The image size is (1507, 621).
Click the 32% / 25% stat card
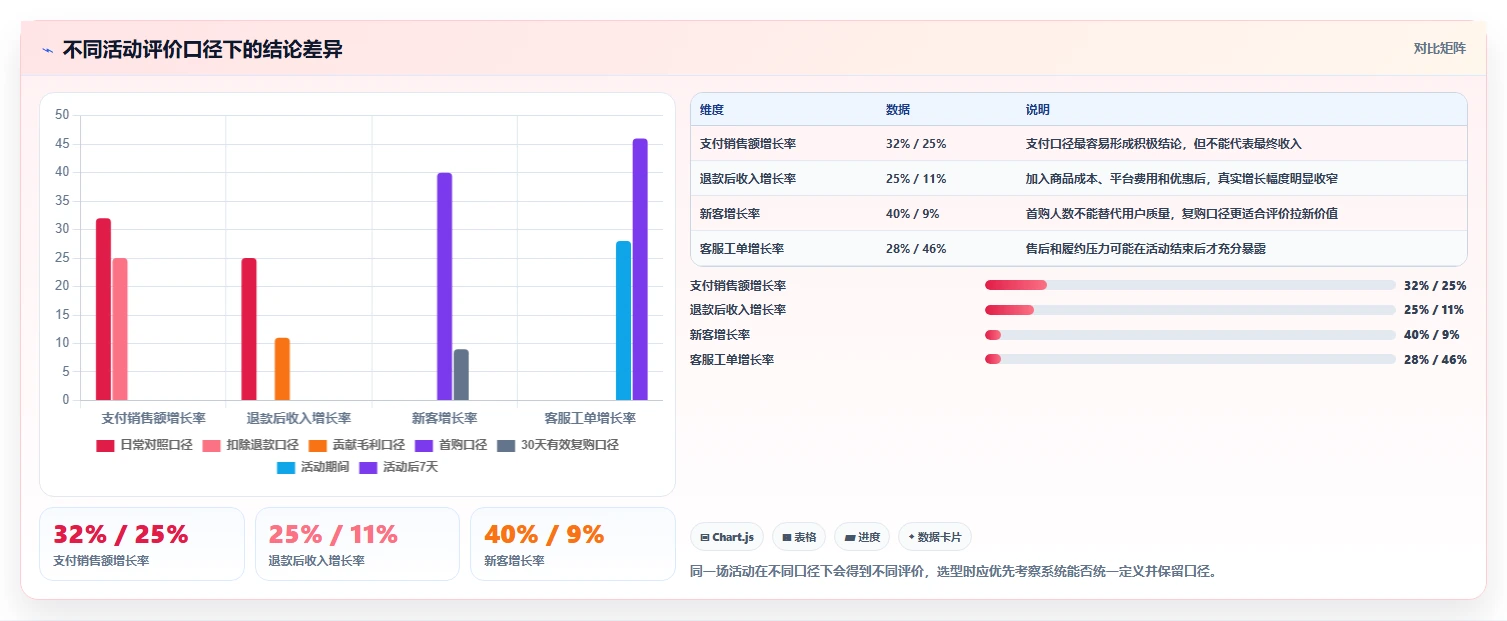click(x=142, y=544)
